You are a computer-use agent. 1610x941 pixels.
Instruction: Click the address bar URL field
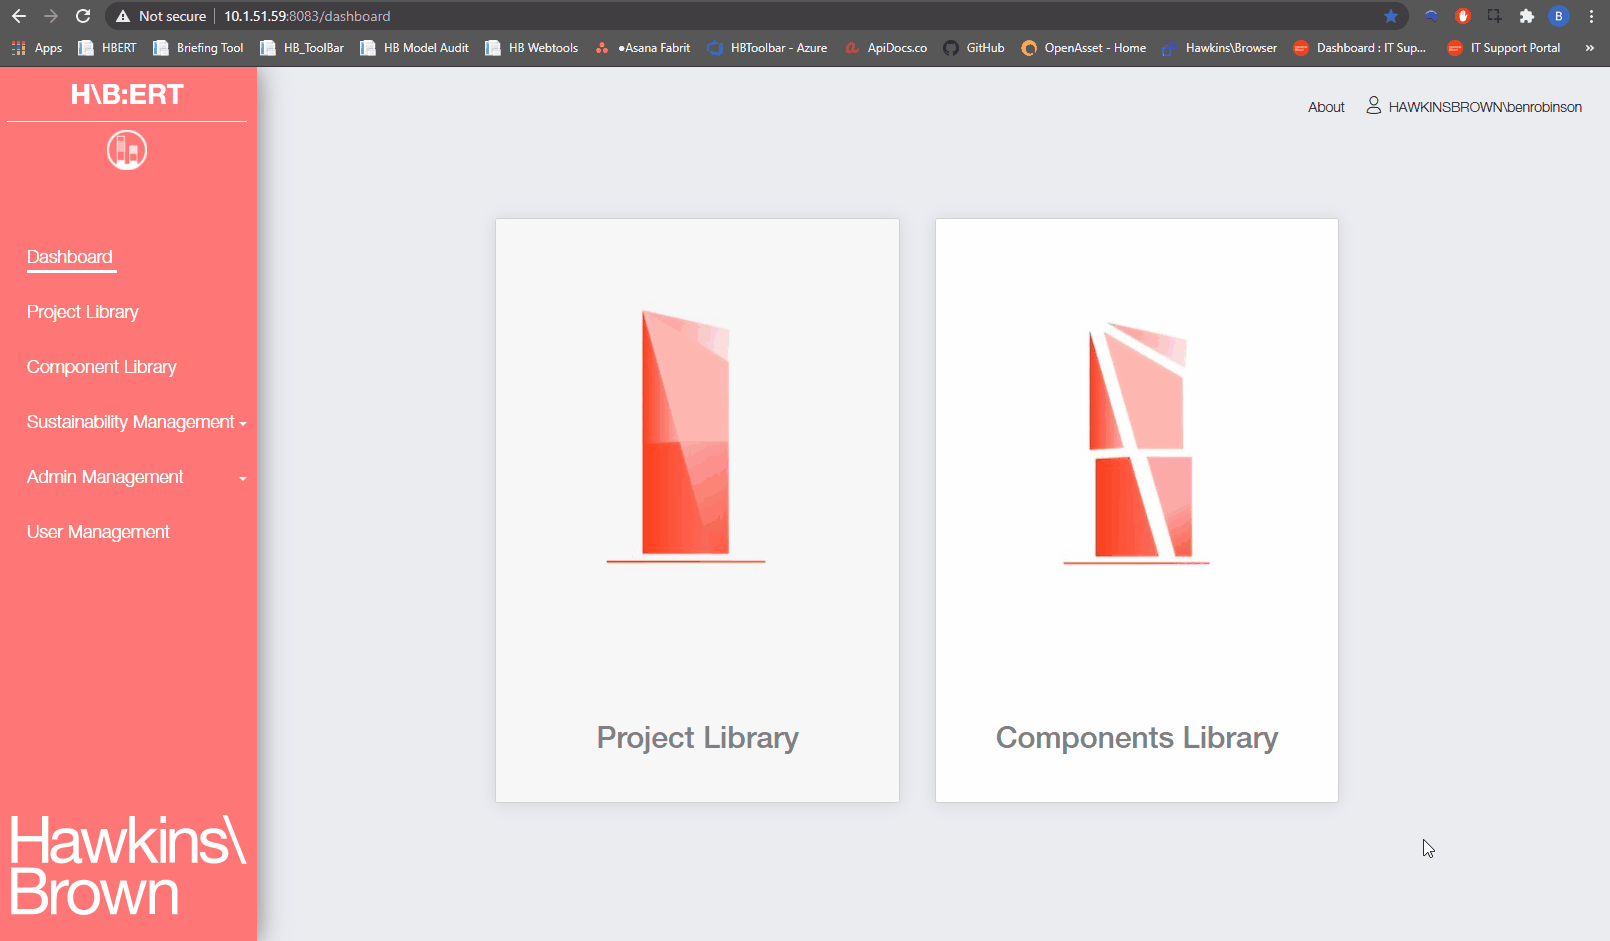click(x=758, y=16)
